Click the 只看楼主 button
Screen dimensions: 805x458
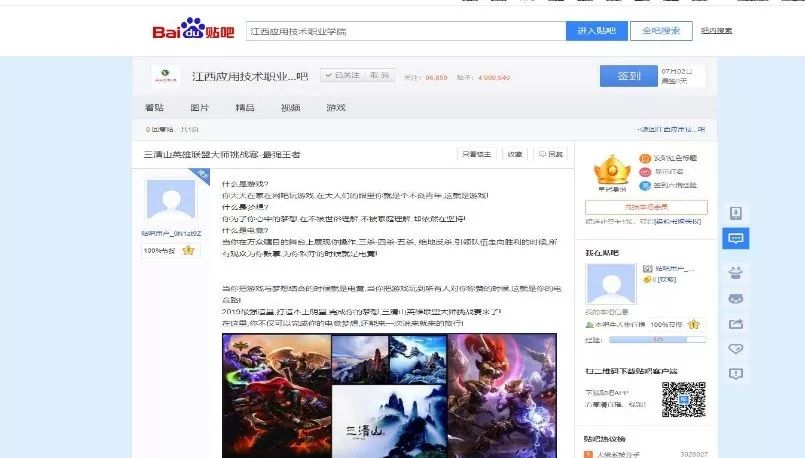(476, 154)
